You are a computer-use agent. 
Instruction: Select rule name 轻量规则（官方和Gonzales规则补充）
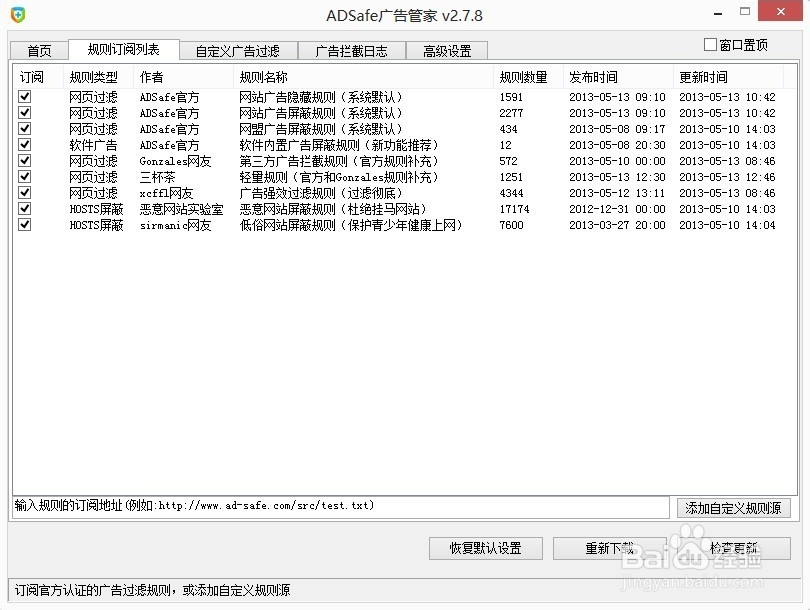pyautogui.click(x=339, y=177)
